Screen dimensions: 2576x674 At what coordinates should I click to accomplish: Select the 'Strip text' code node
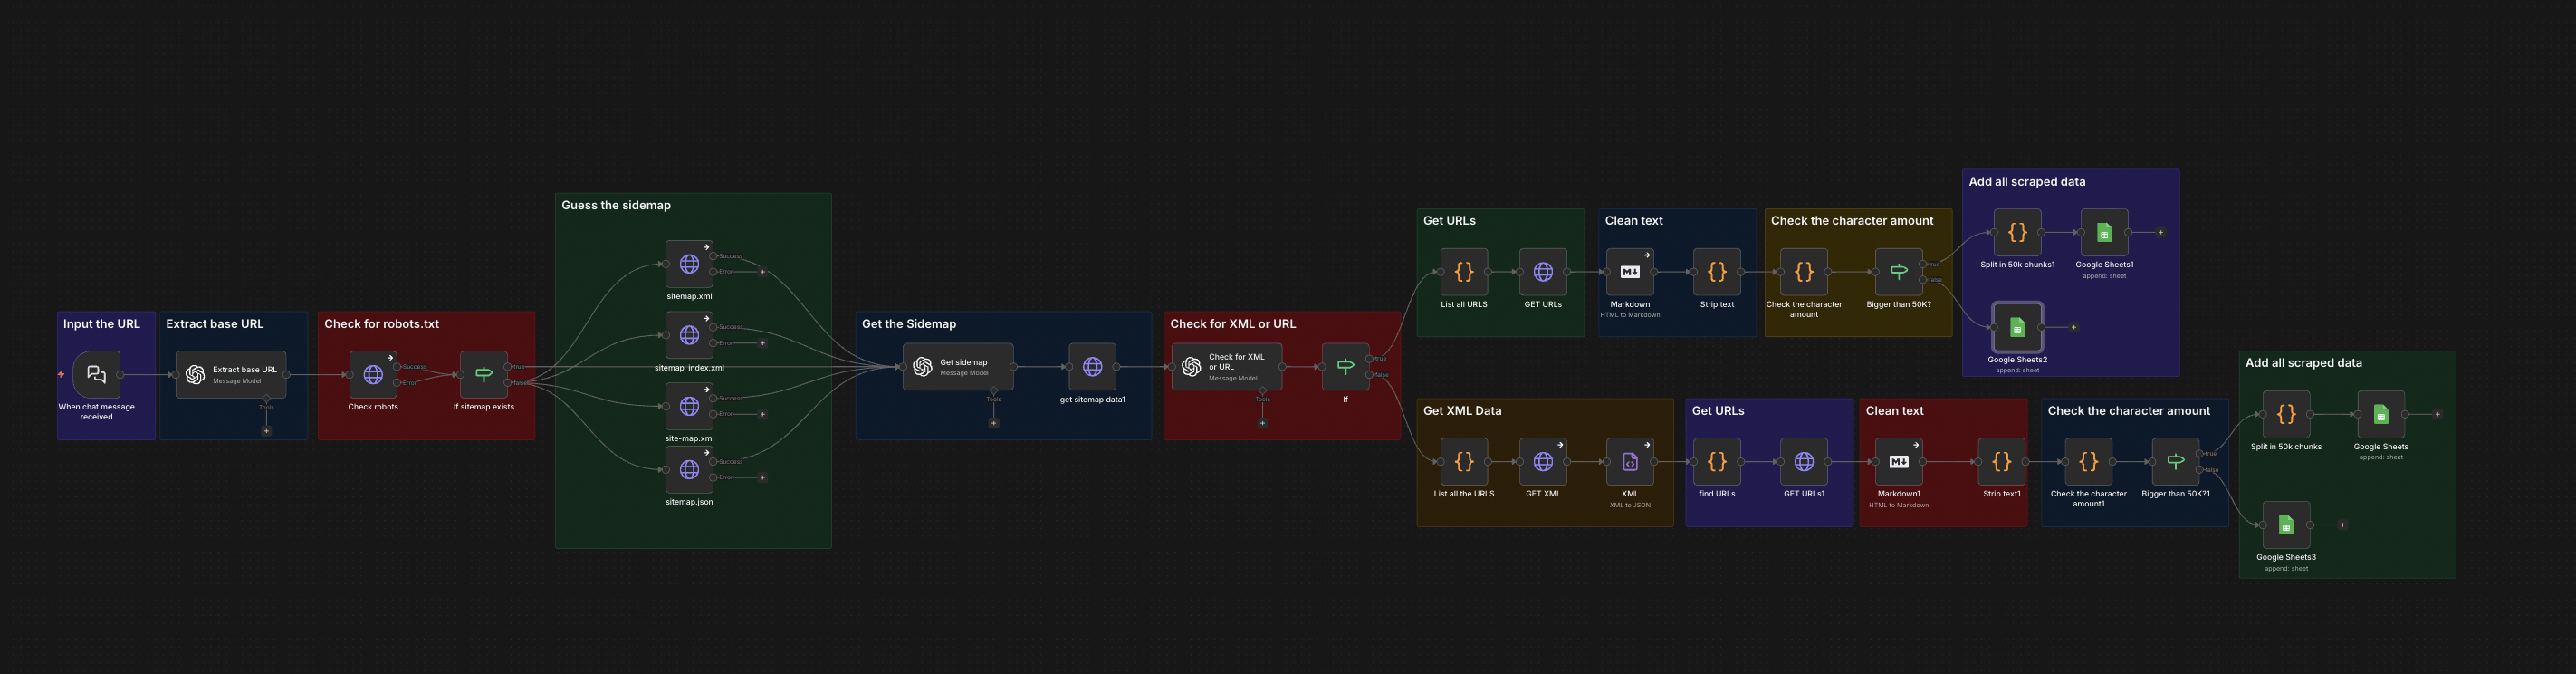[x=1717, y=272]
